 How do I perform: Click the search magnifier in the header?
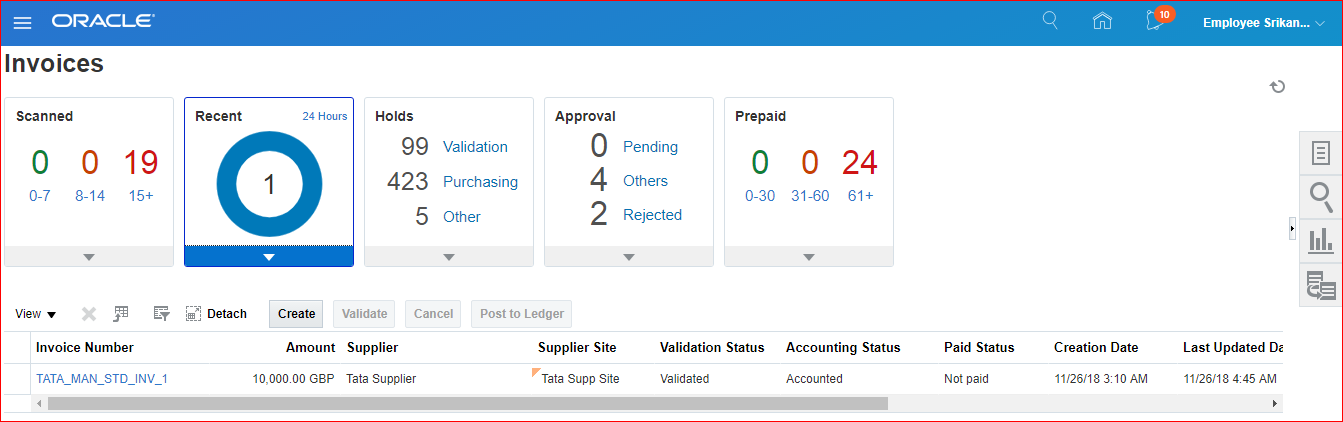pyautogui.click(x=1050, y=21)
